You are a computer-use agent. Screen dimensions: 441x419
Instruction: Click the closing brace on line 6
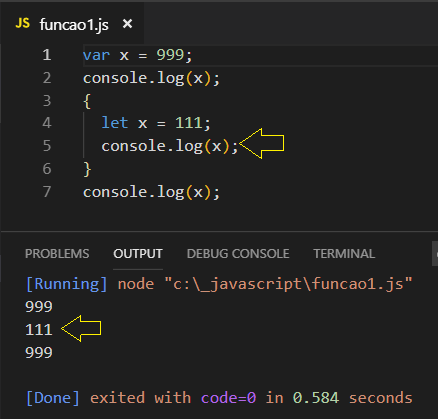coord(87,169)
